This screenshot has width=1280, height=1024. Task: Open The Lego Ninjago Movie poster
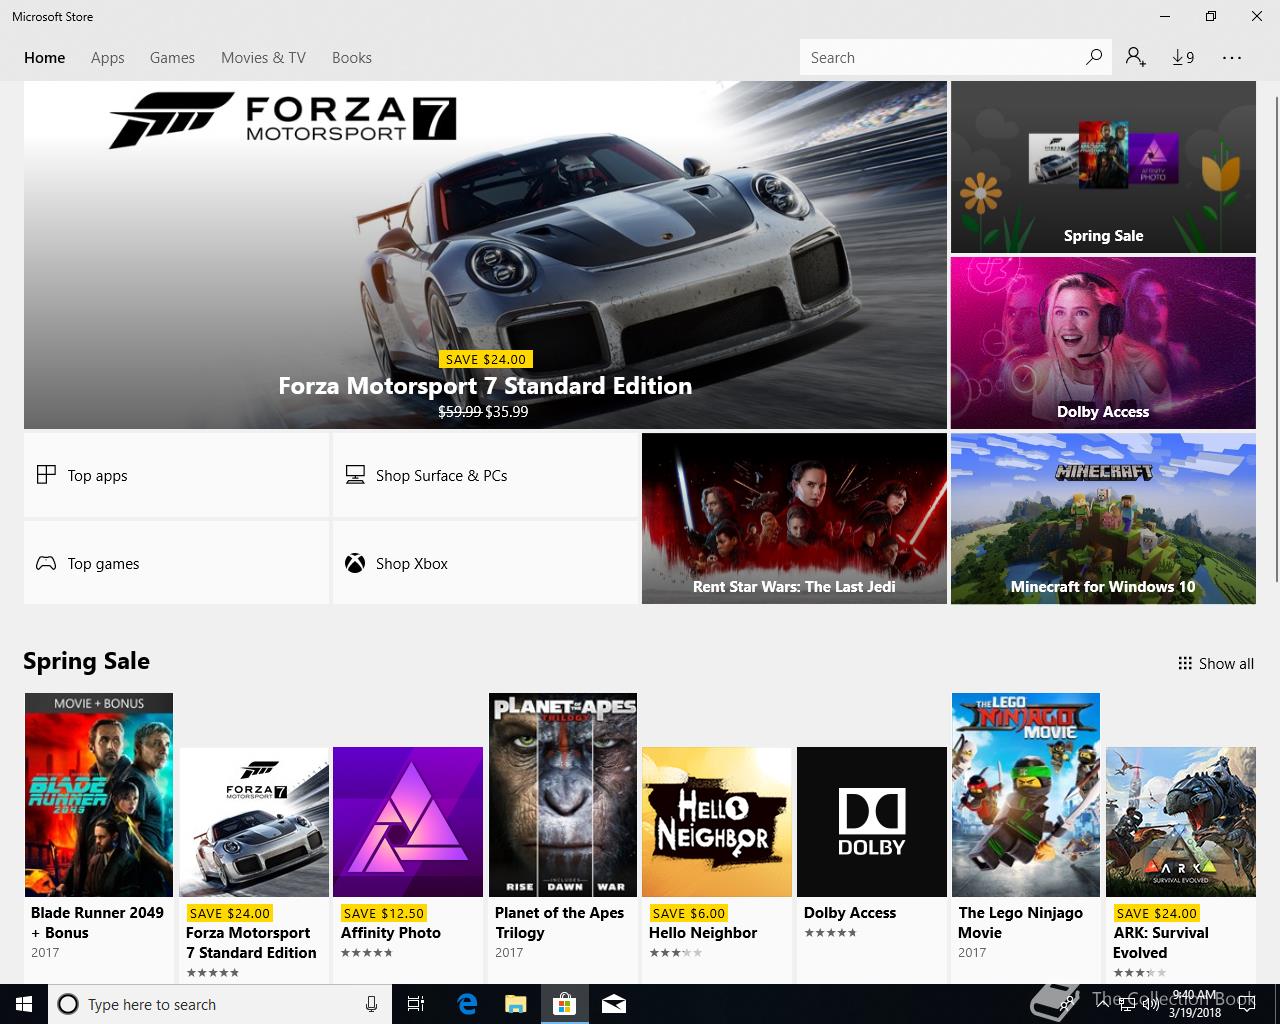[1026, 795]
